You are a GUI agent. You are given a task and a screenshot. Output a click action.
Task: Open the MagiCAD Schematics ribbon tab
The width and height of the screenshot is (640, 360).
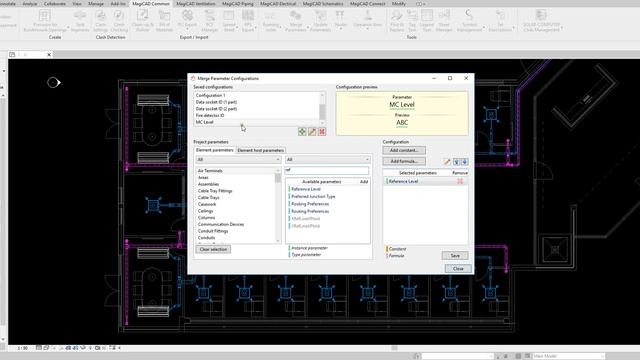(x=323, y=4)
